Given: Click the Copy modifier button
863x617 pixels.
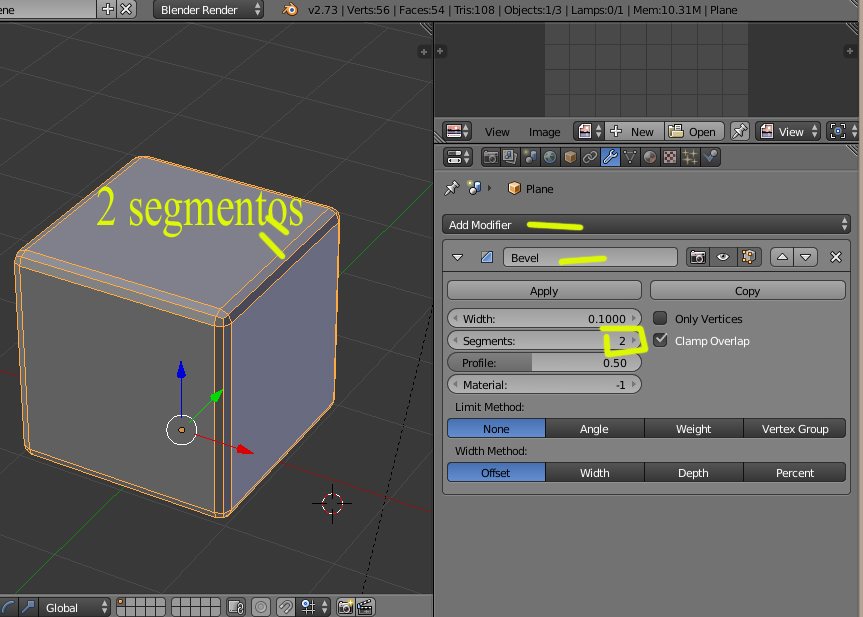Looking at the screenshot, I should [747, 291].
